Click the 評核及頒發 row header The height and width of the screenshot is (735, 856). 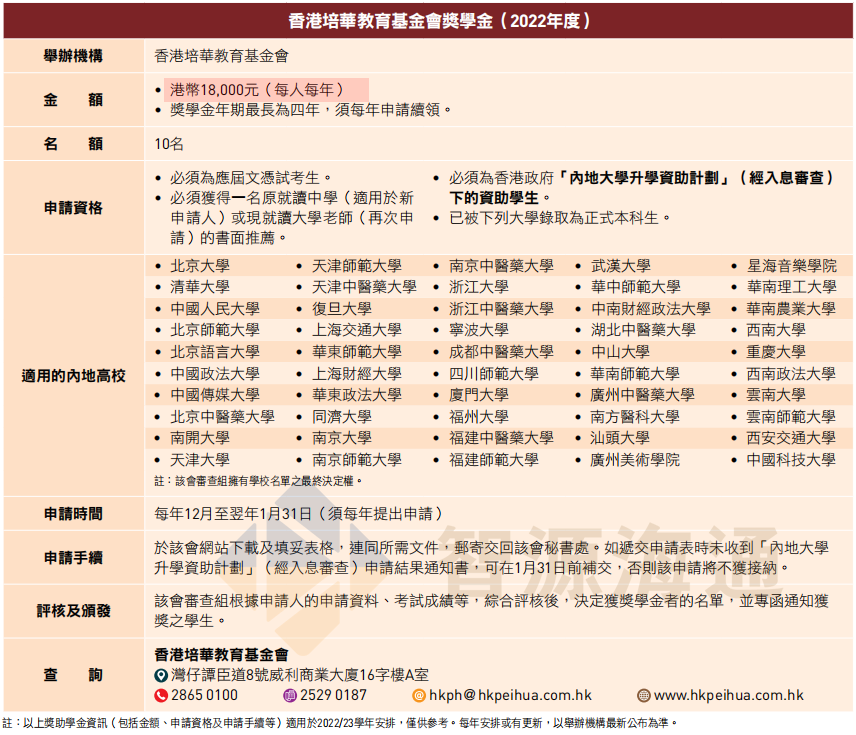[74, 611]
